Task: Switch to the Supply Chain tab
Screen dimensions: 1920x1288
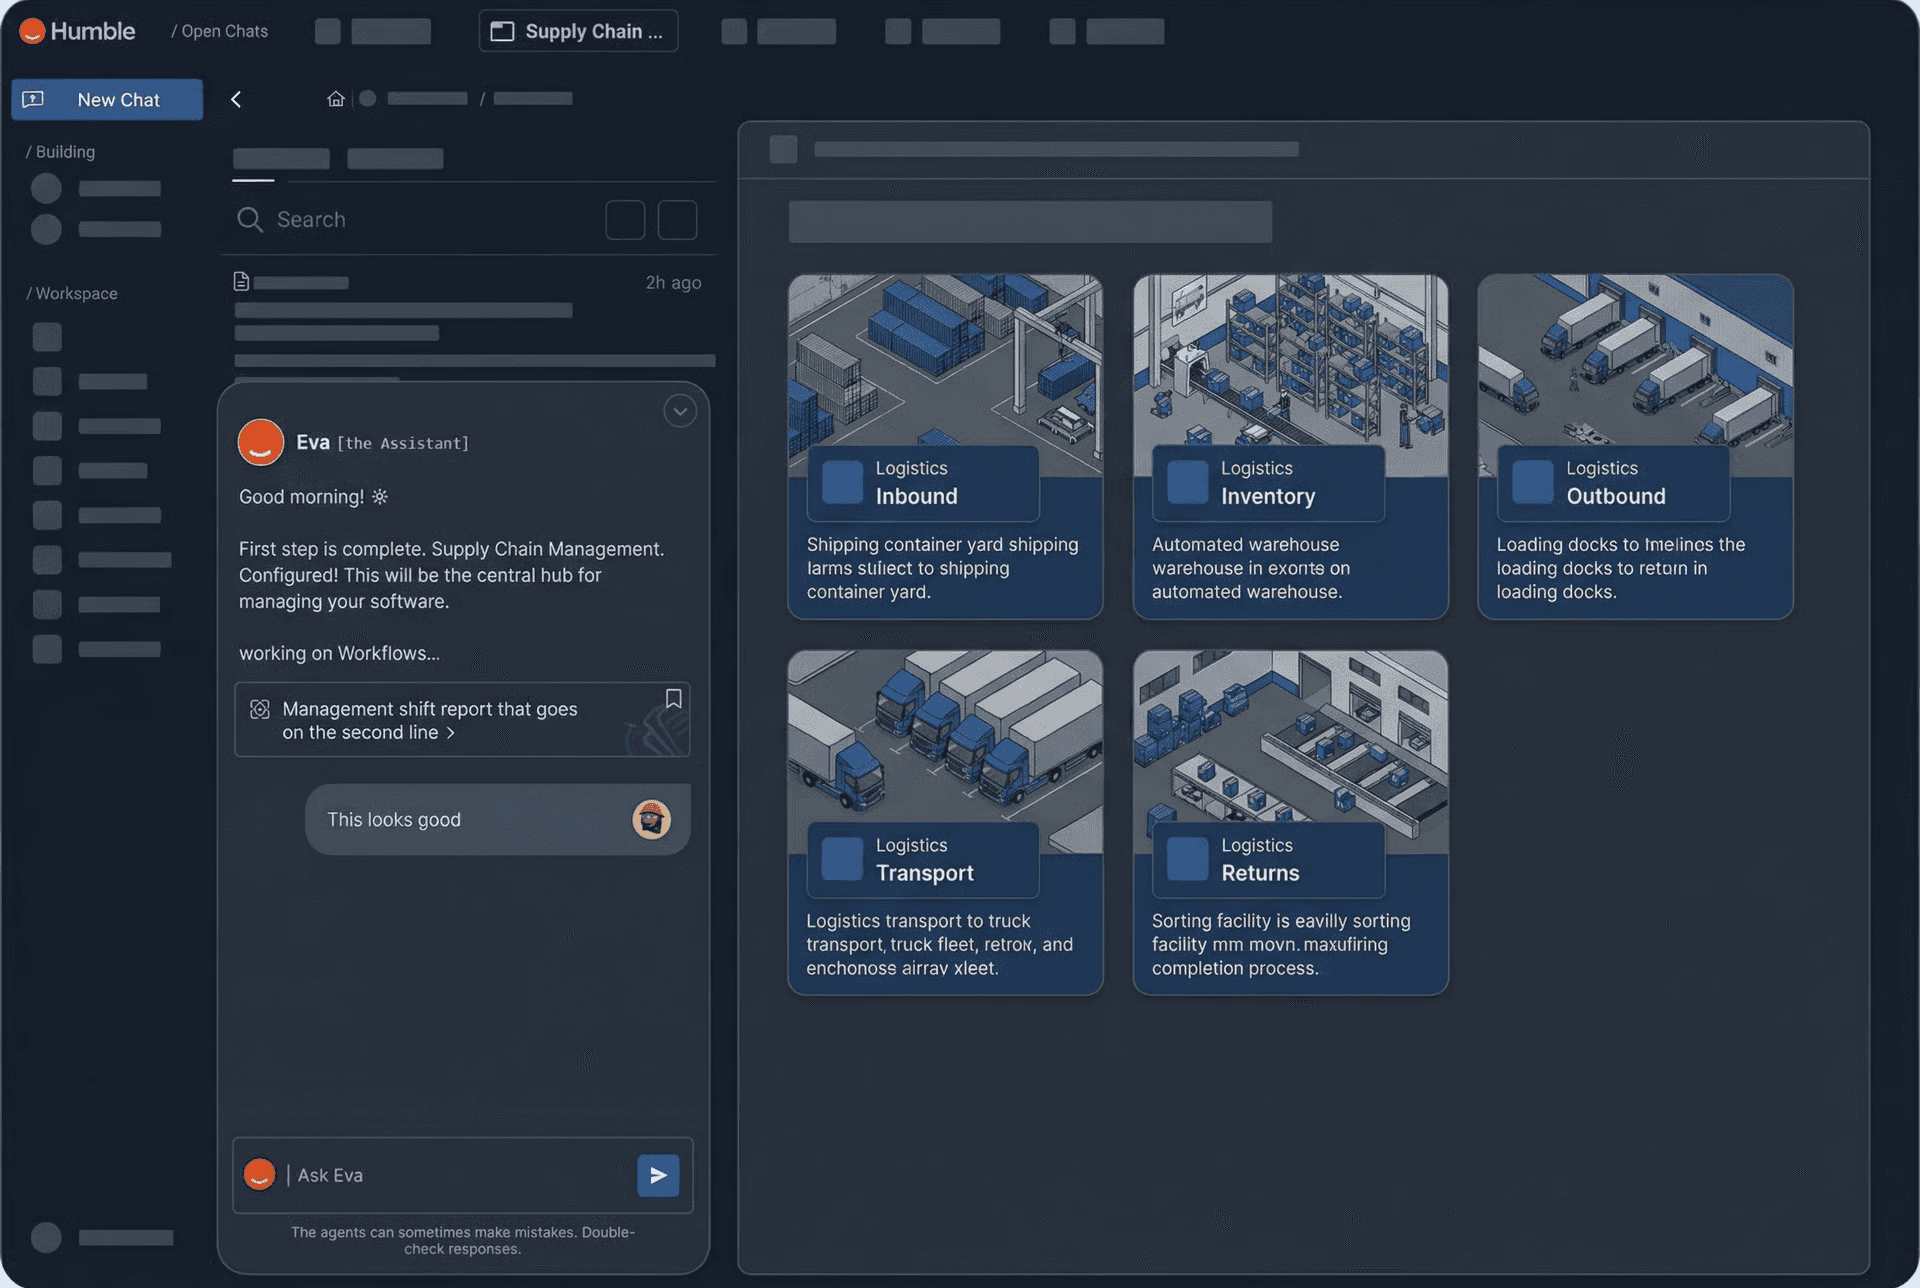Action: click(578, 31)
